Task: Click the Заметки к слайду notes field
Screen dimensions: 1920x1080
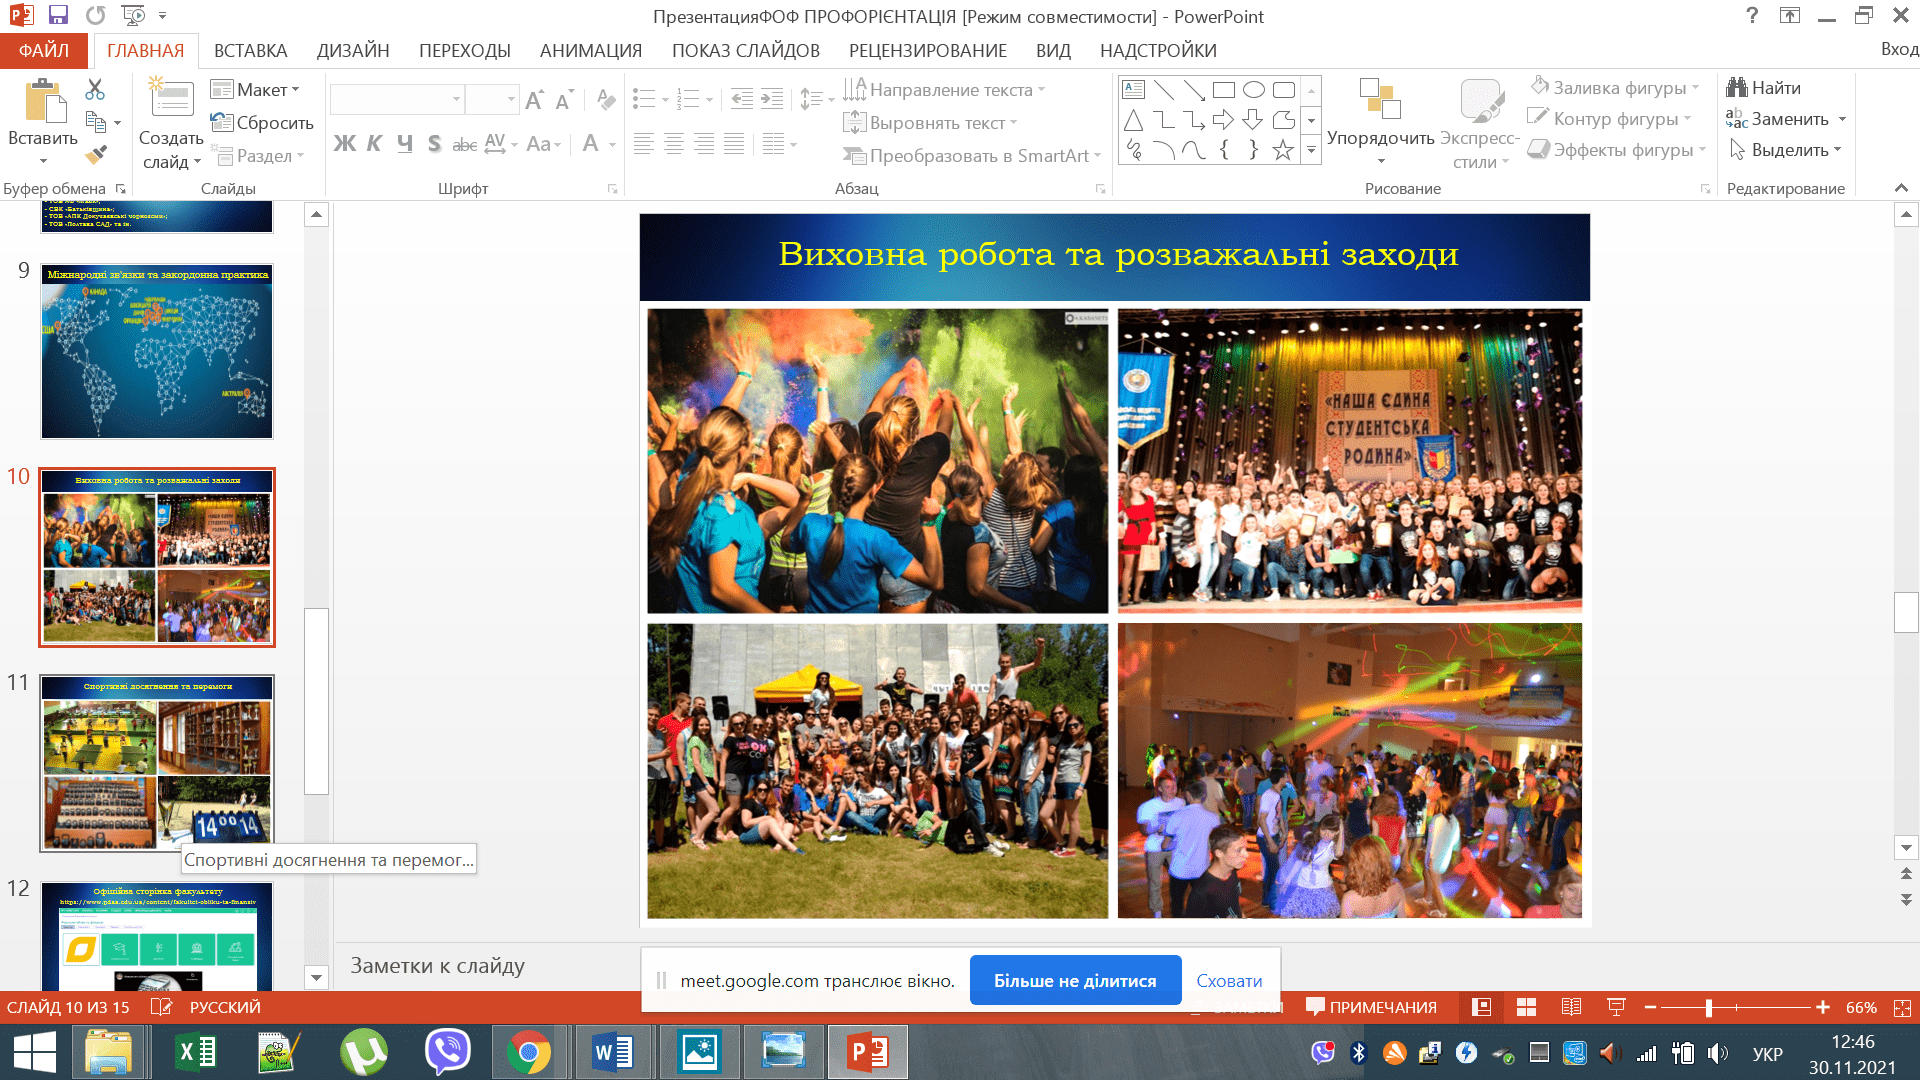Action: point(437,966)
